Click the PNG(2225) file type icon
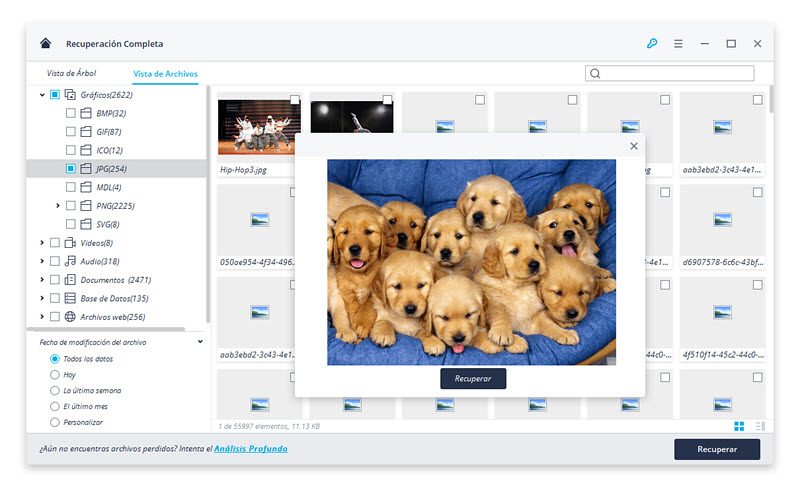Screen dimensions: 800x493 [86, 206]
